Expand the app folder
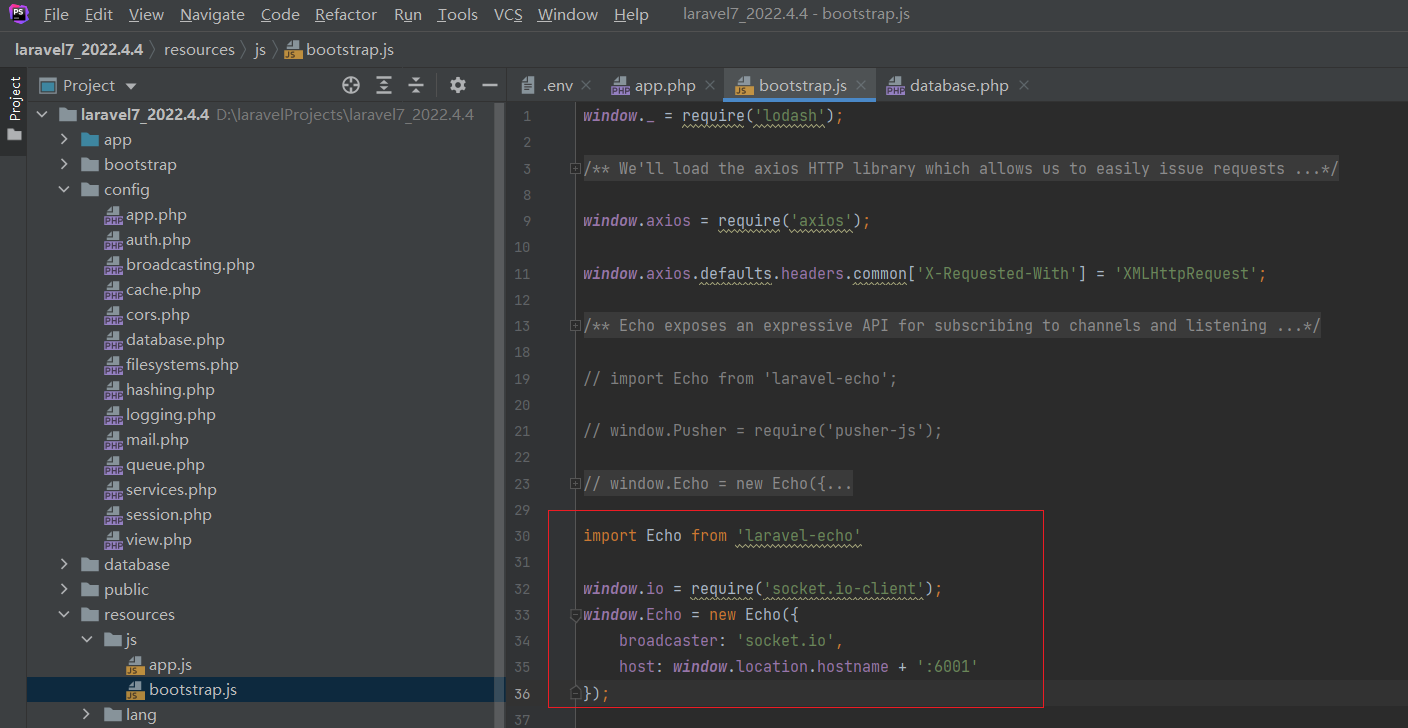Image resolution: width=1408 pixels, height=728 pixels. click(65, 140)
